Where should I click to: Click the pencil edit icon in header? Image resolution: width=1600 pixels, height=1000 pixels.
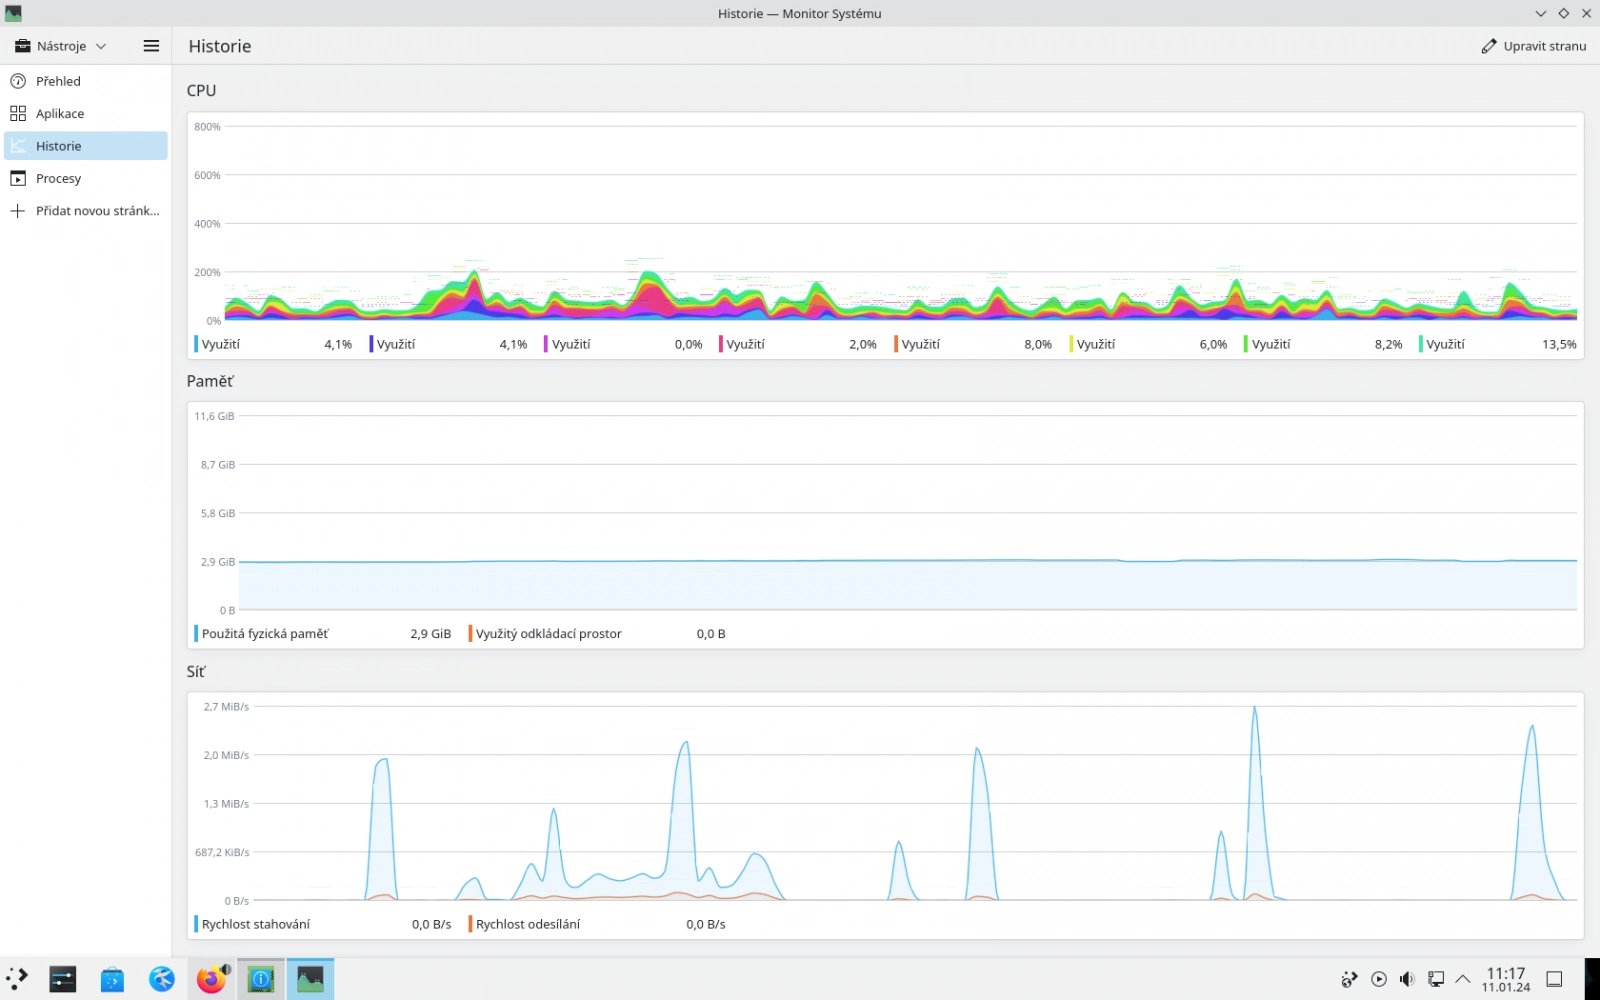point(1488,46)
